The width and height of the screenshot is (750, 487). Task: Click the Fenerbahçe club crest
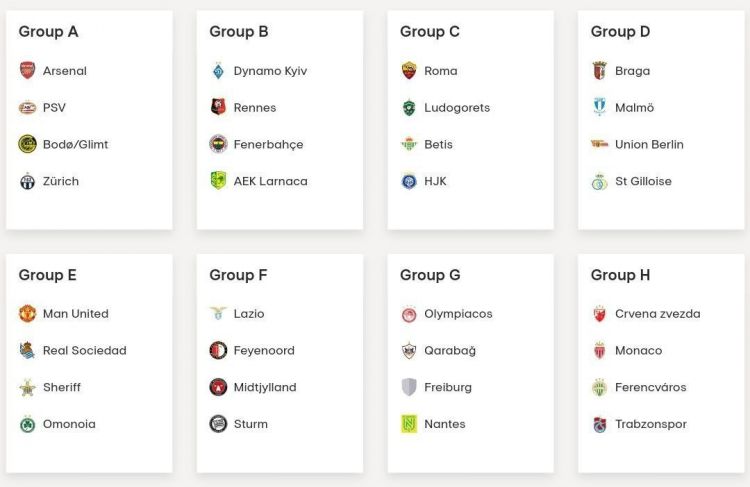pyautogui.click(x=218, y=144)
